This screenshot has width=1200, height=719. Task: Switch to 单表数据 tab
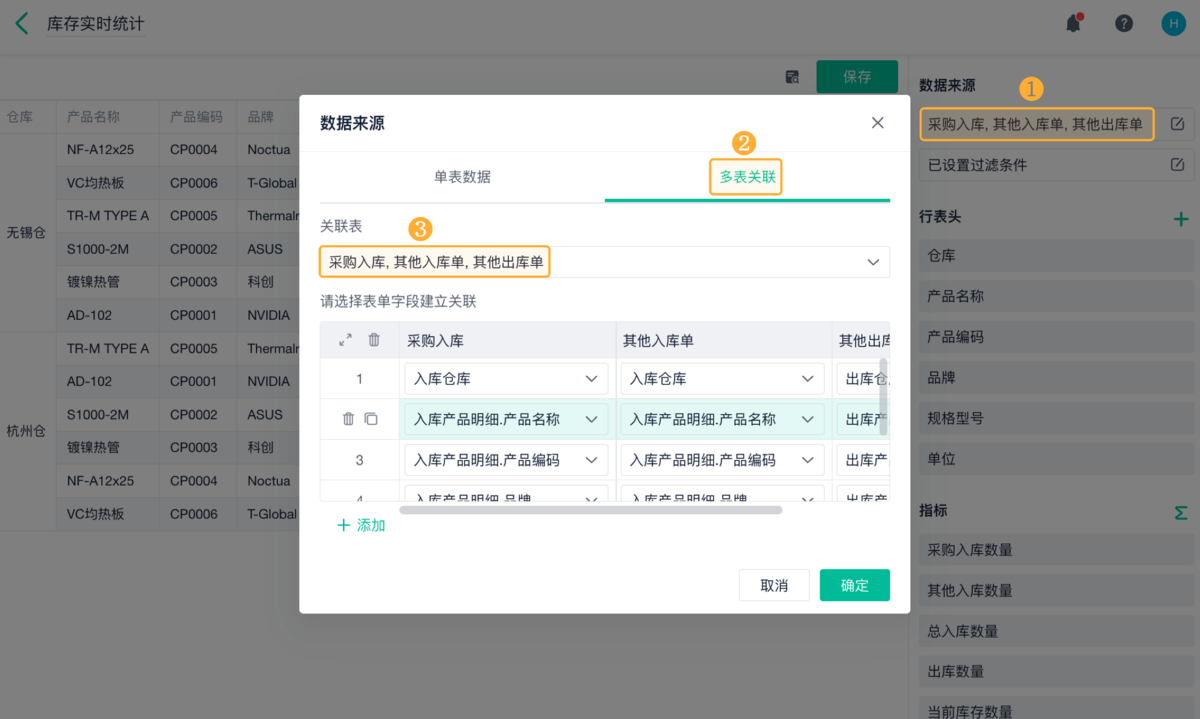point(462,177)
